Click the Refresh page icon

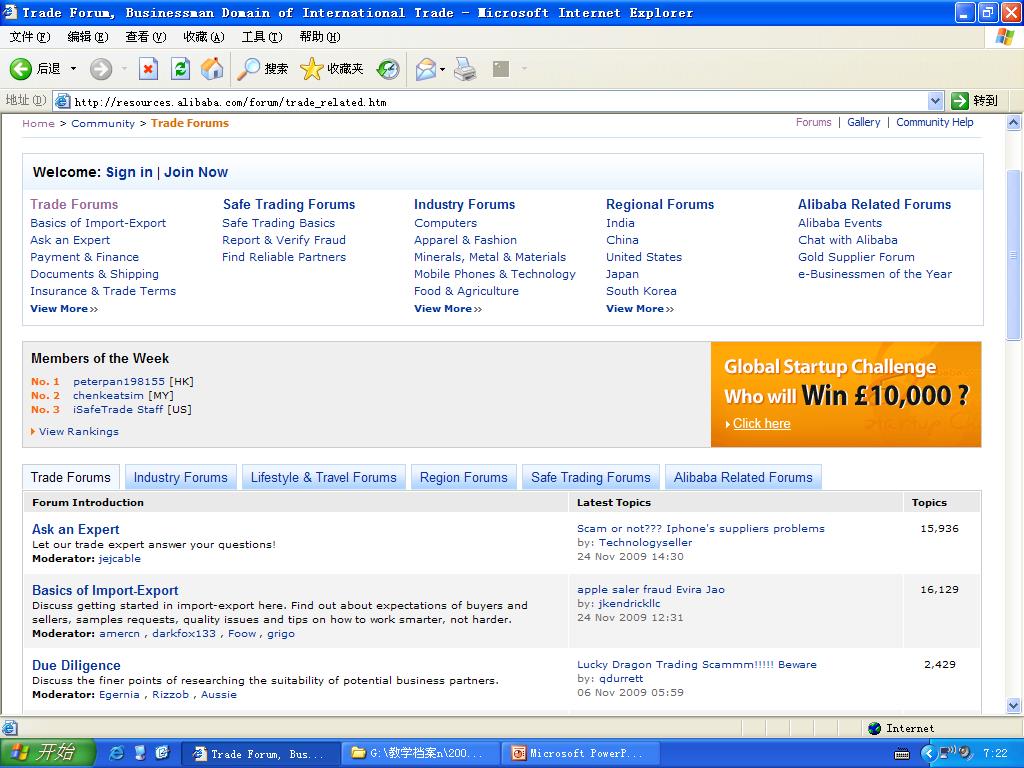point(180,69)
